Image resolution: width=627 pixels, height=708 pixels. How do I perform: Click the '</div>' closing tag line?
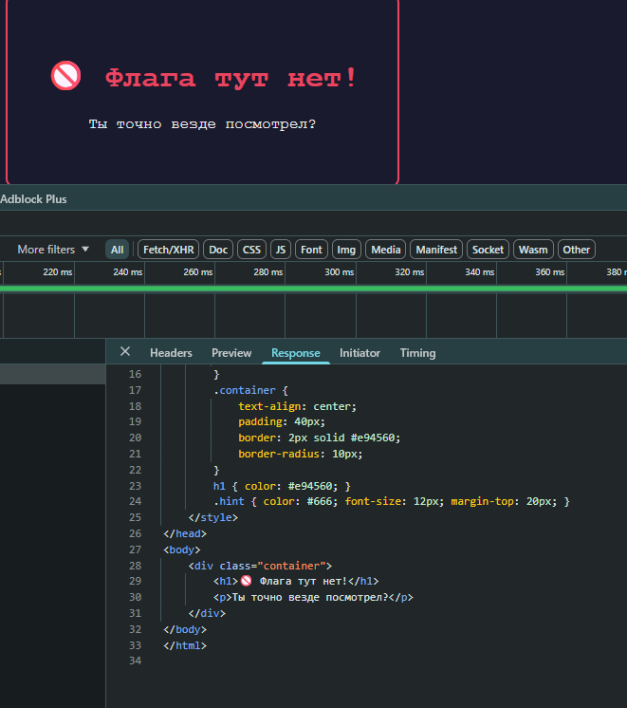207,613
